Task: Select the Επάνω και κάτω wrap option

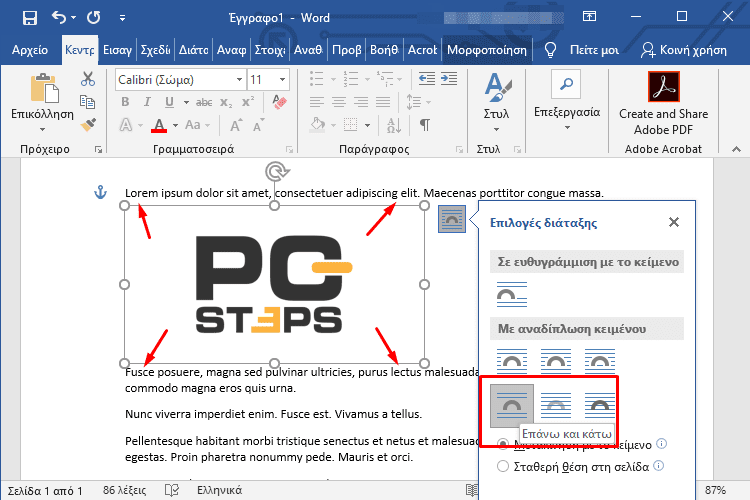Action: [x=512, y=406]
